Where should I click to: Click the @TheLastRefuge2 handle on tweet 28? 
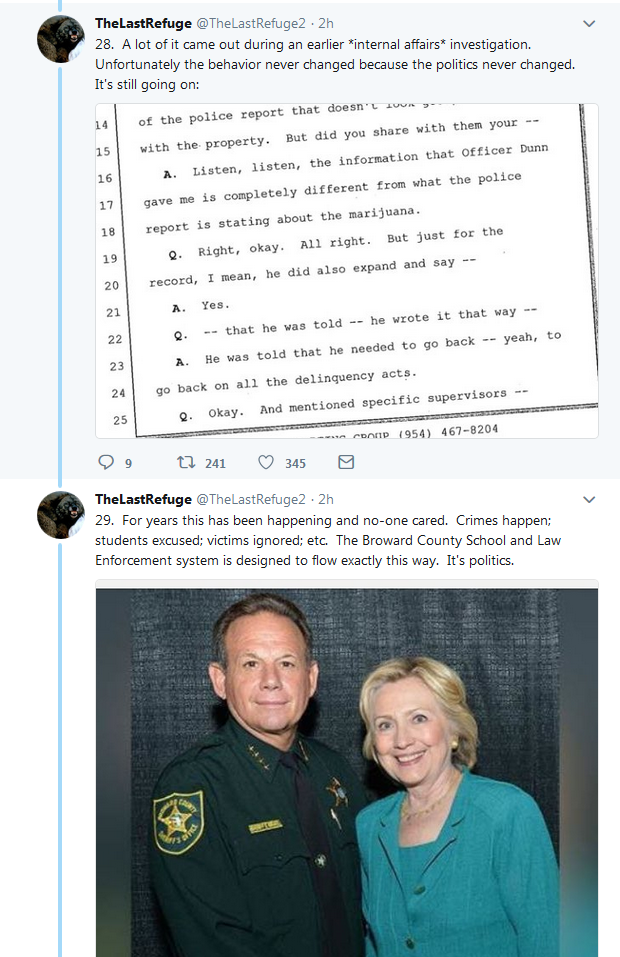[251, 23]
